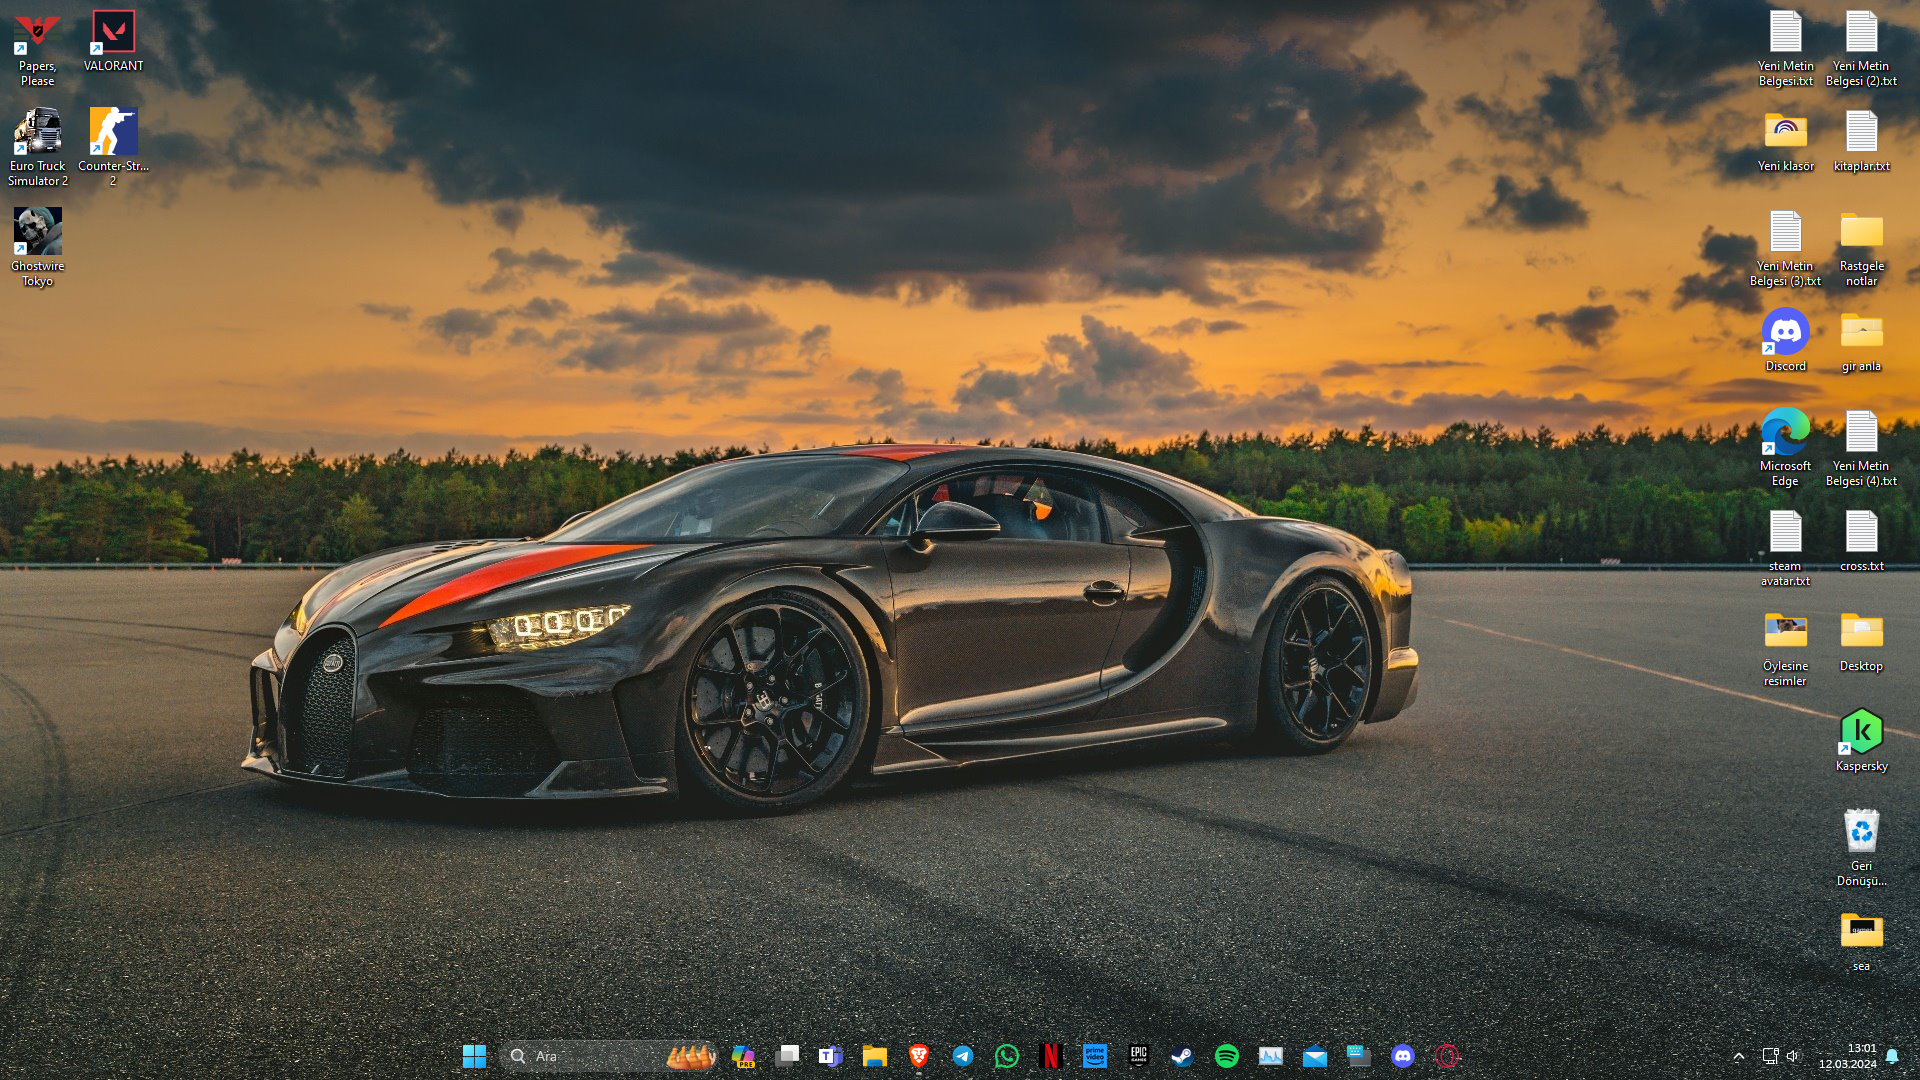The height and width of the screenshot is (1080, 1920).
Task: Select the VALORANT desktop shortcut
Action: coord(113,41)
